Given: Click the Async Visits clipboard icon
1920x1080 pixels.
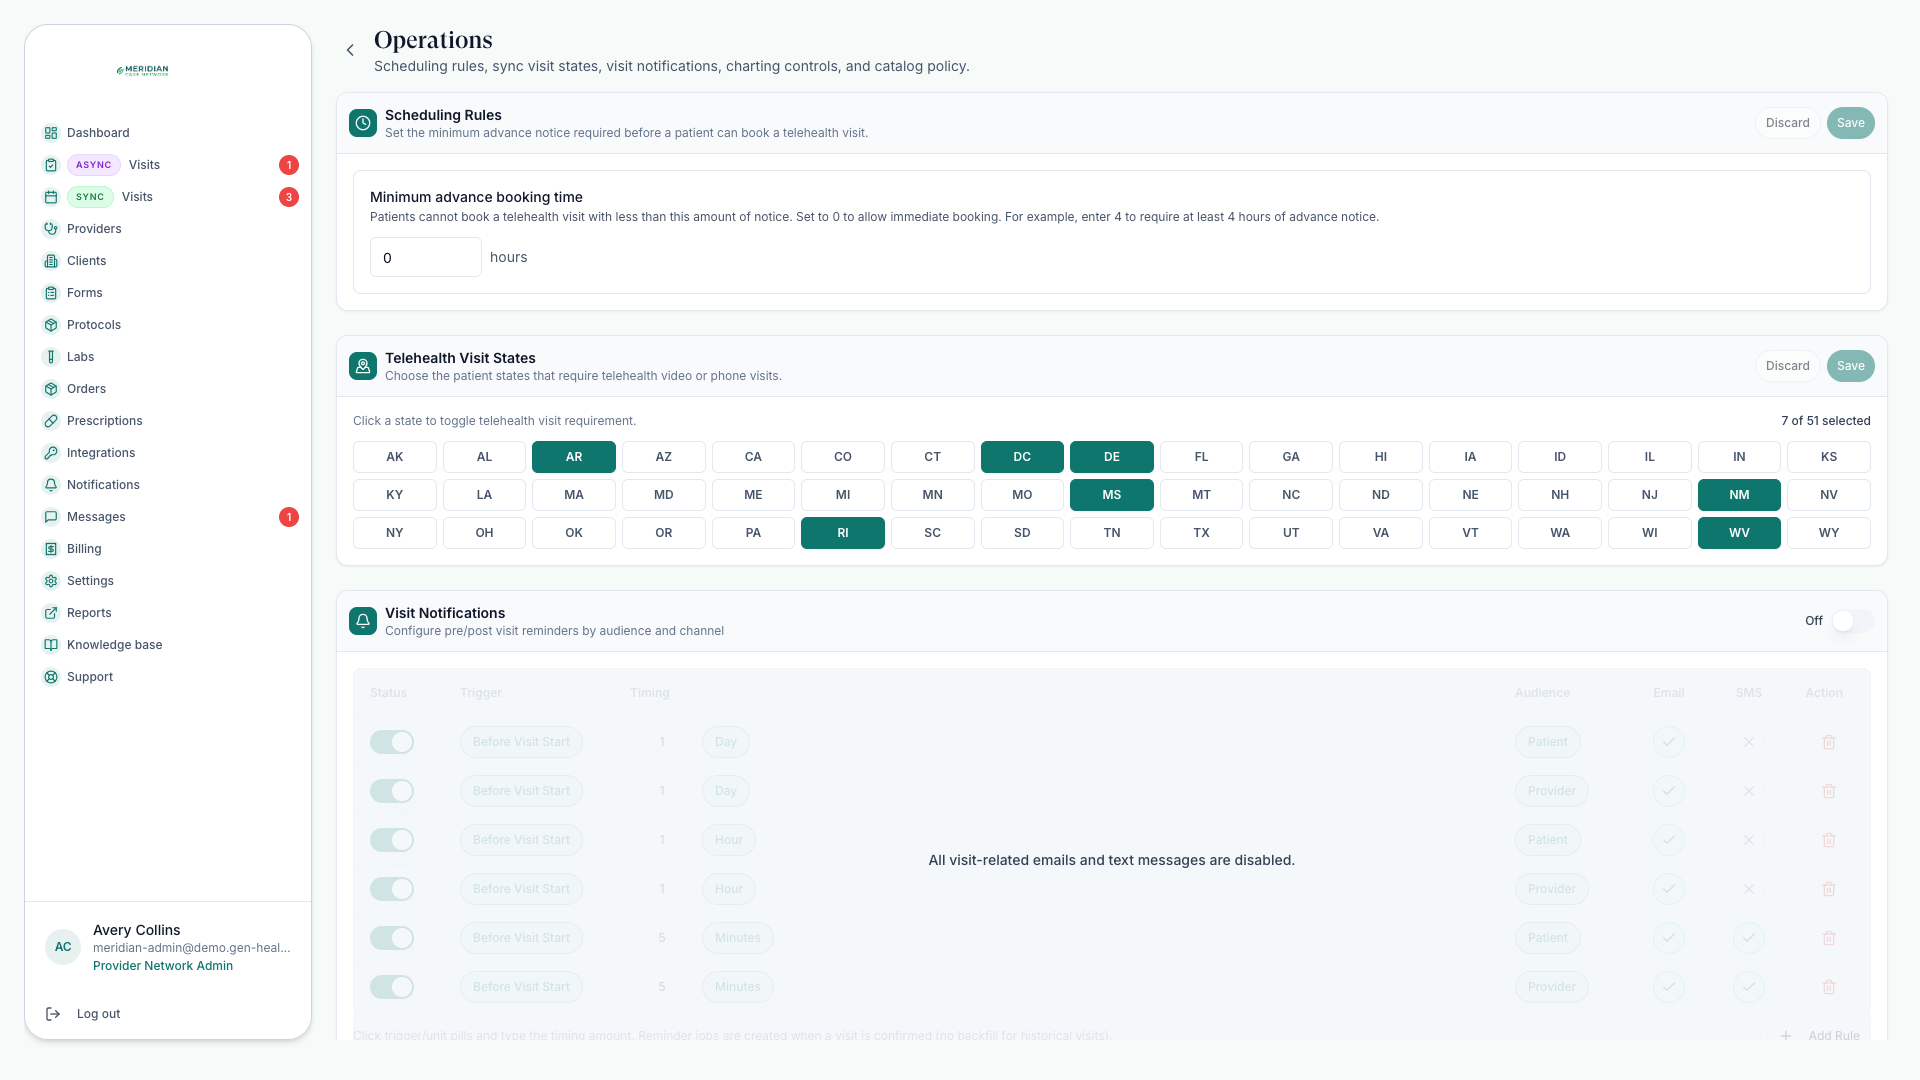Looking at the screenshot, I should (x=51, y=165).
